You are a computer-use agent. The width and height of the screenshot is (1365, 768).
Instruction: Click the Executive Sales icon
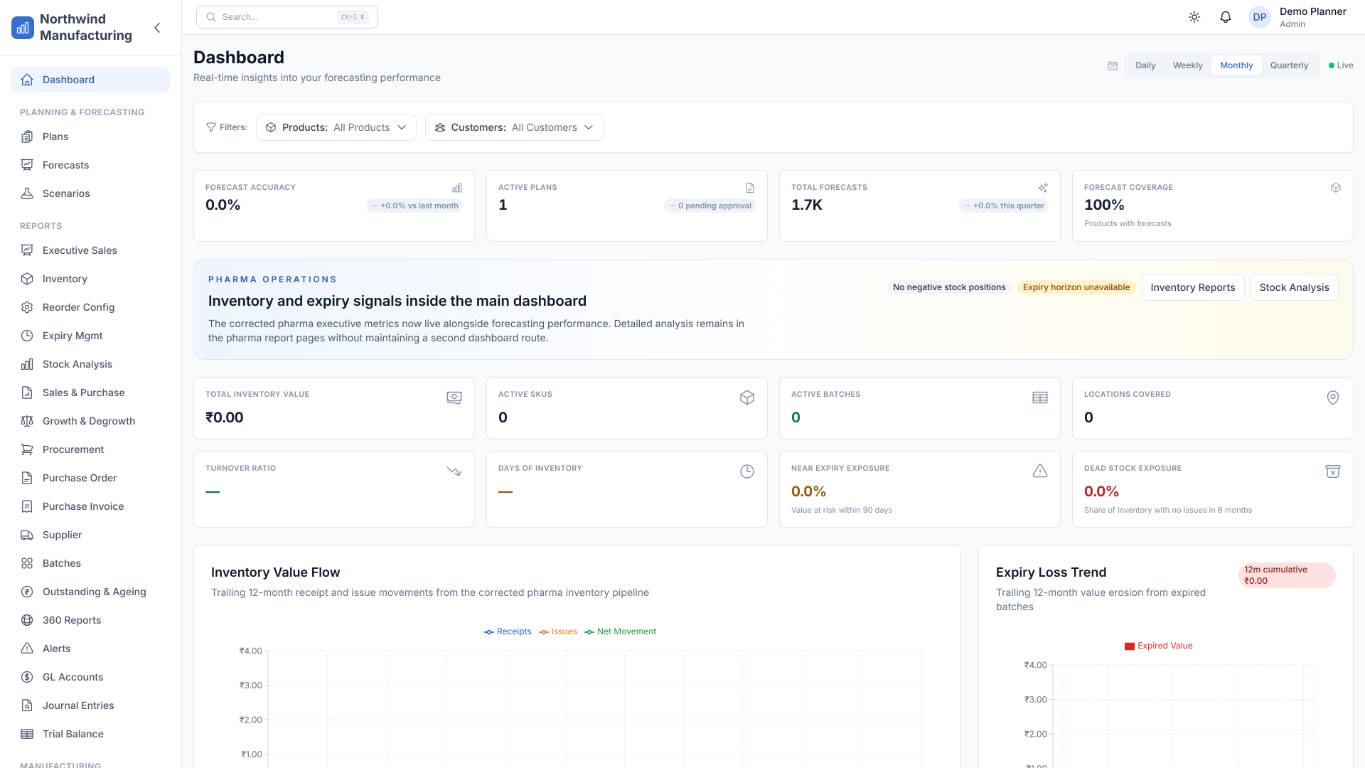(x=27, y=250)
